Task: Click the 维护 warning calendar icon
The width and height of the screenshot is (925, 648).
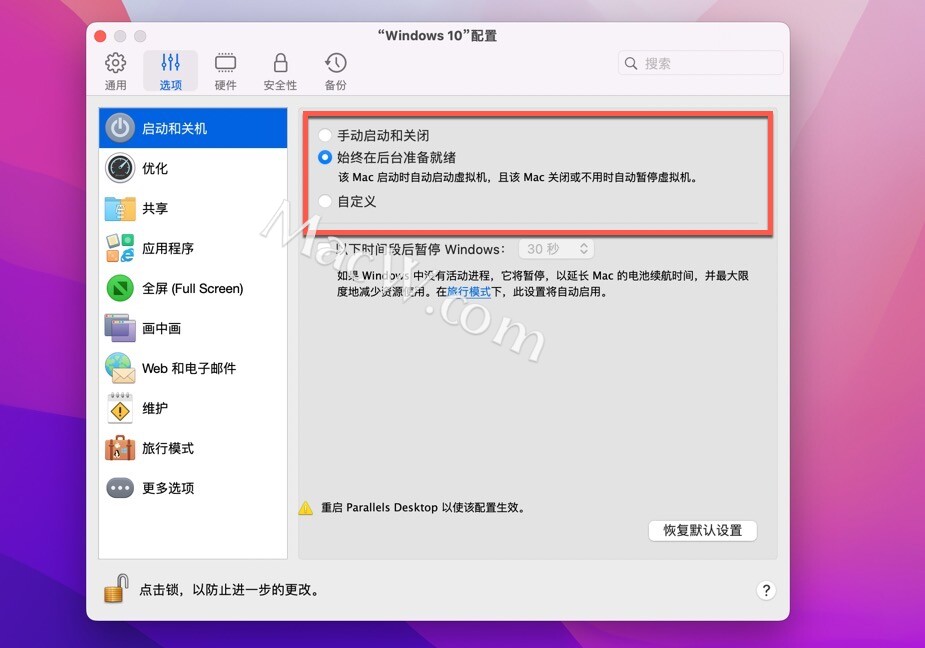Action: click(x=120, y=408)
